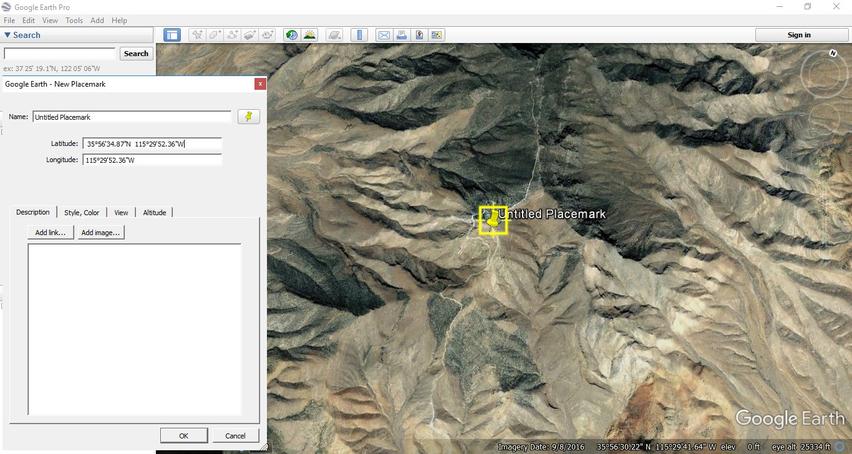Click the Record a Tour icon
Screen dimensions: 852x454
pos(267,35)
